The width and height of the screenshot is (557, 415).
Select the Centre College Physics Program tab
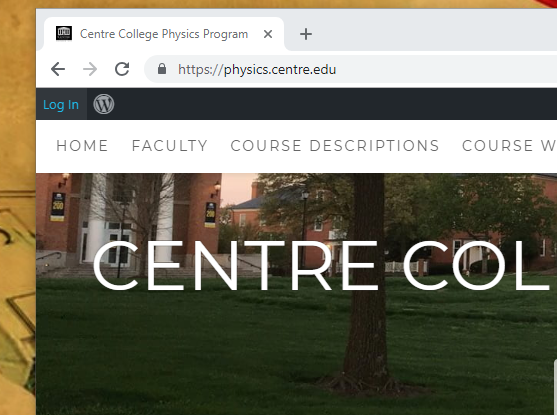pos(164,34)
